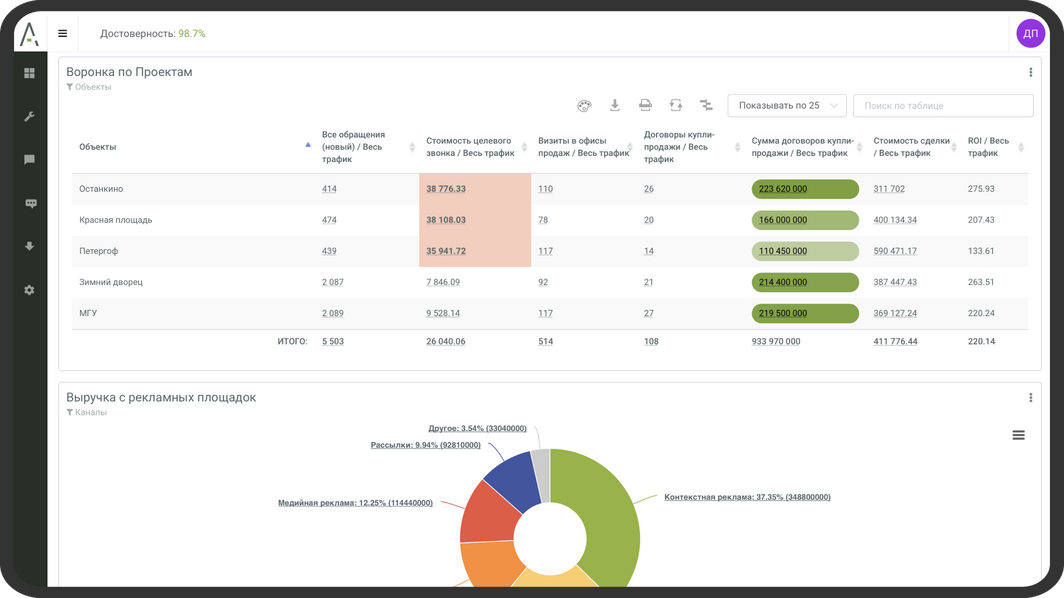
Task: Toggle the hamburger menu in the top bar
Action: [x=63, y=34]
